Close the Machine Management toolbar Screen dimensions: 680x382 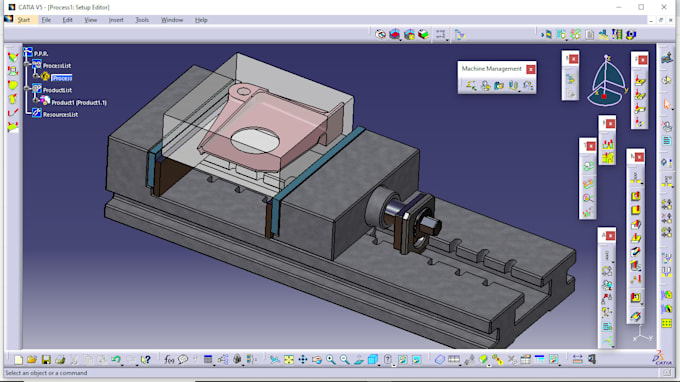click(x=530, y=69)
